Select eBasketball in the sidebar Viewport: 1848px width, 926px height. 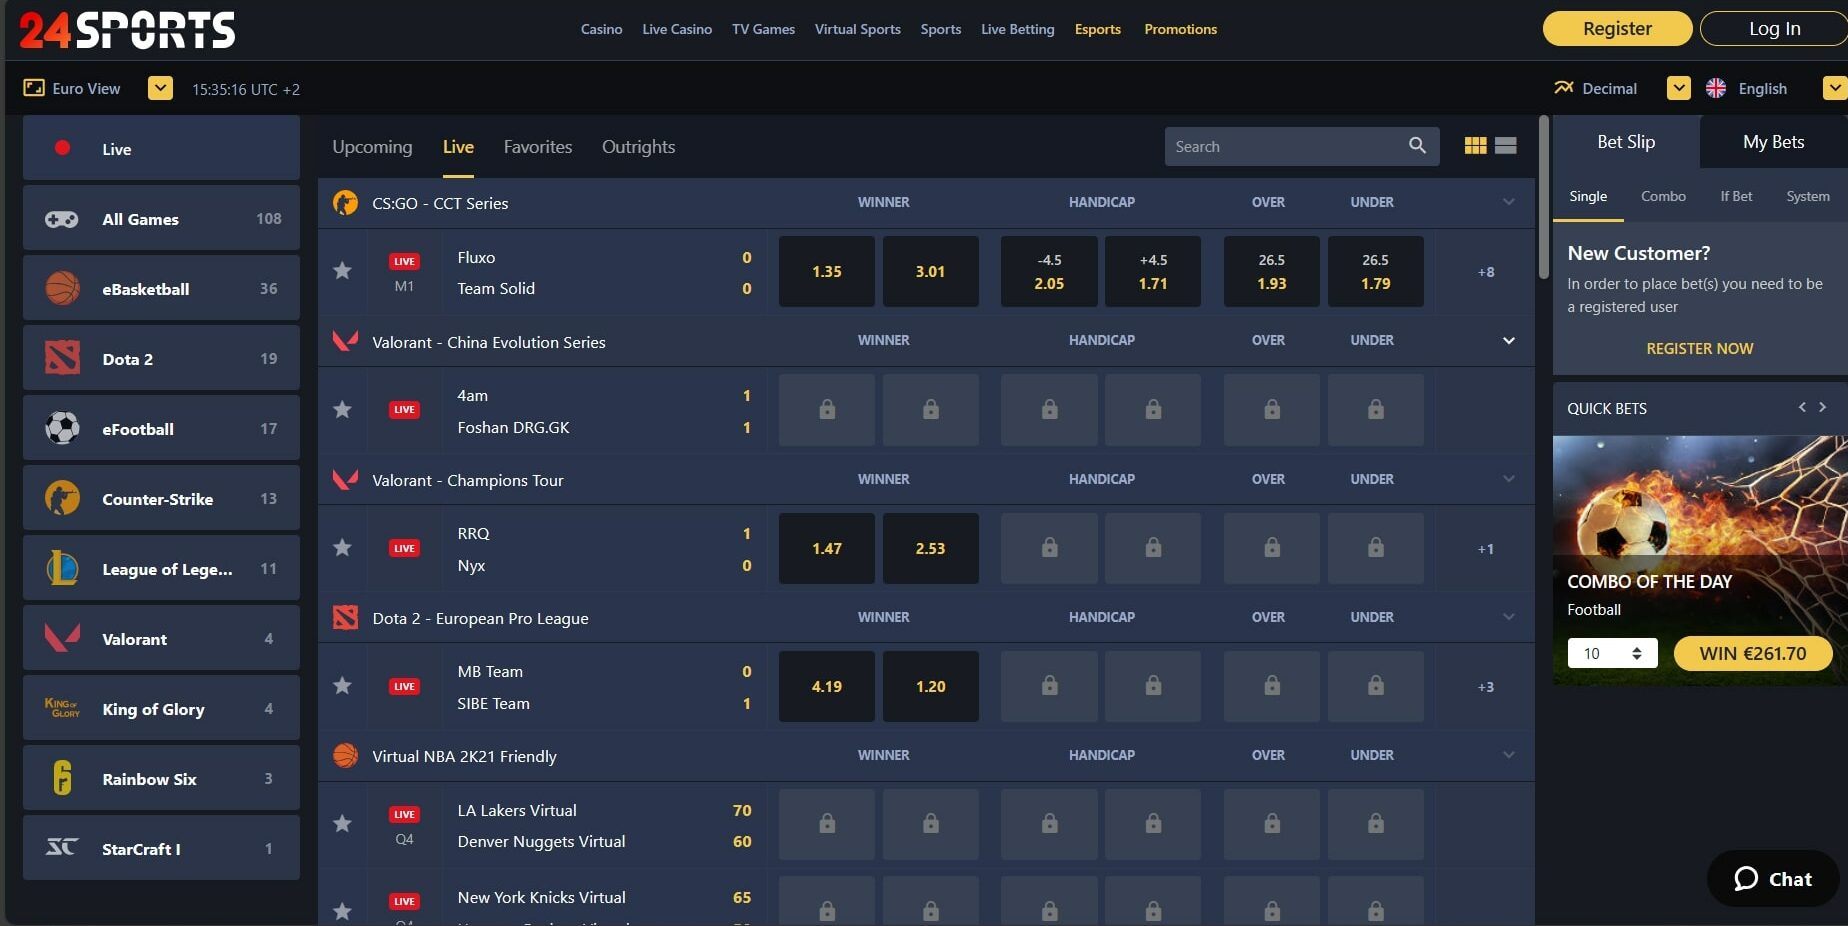coord(161,289)
